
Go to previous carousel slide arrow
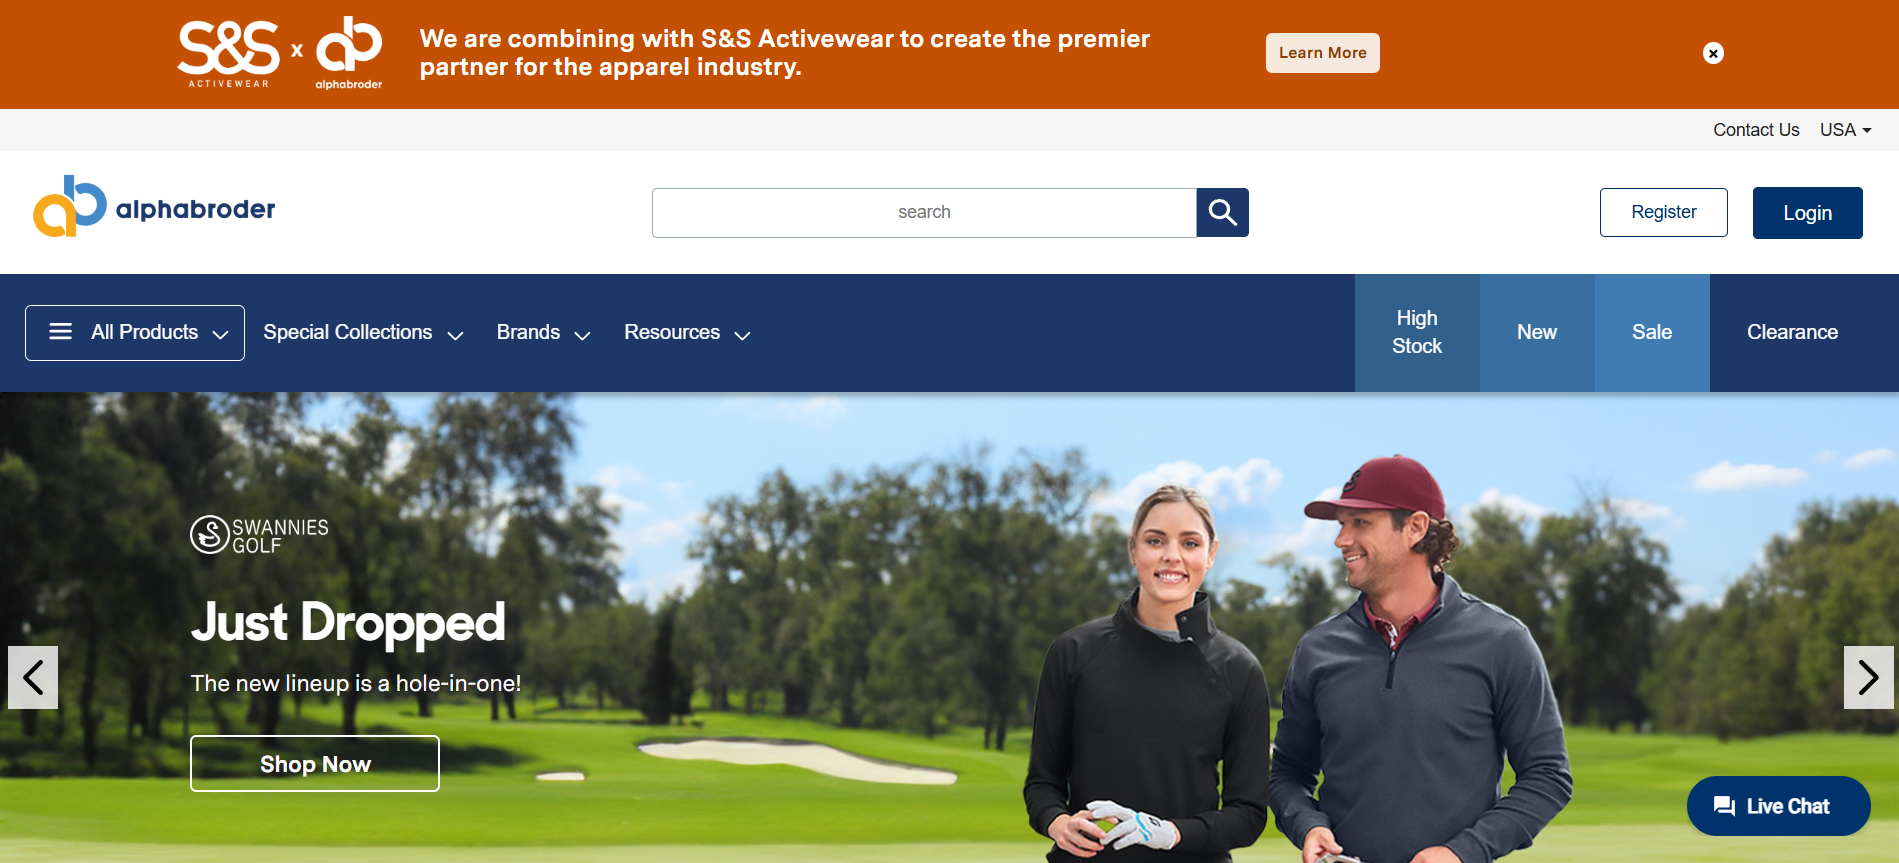tap(33, 677)
